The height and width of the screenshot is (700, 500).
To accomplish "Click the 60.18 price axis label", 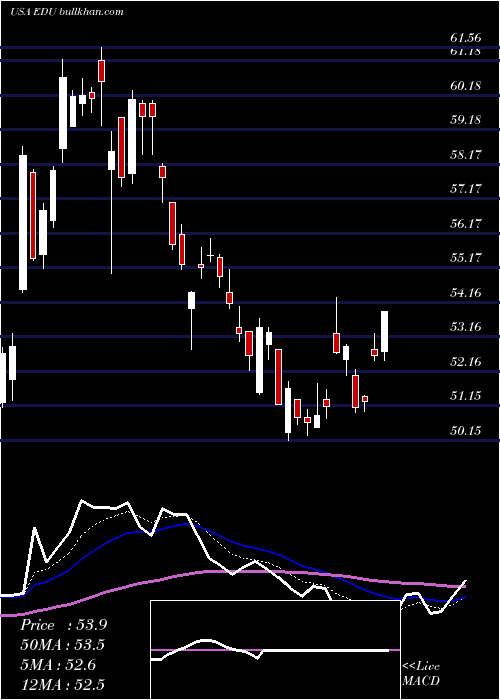I will tap(466, 85).
